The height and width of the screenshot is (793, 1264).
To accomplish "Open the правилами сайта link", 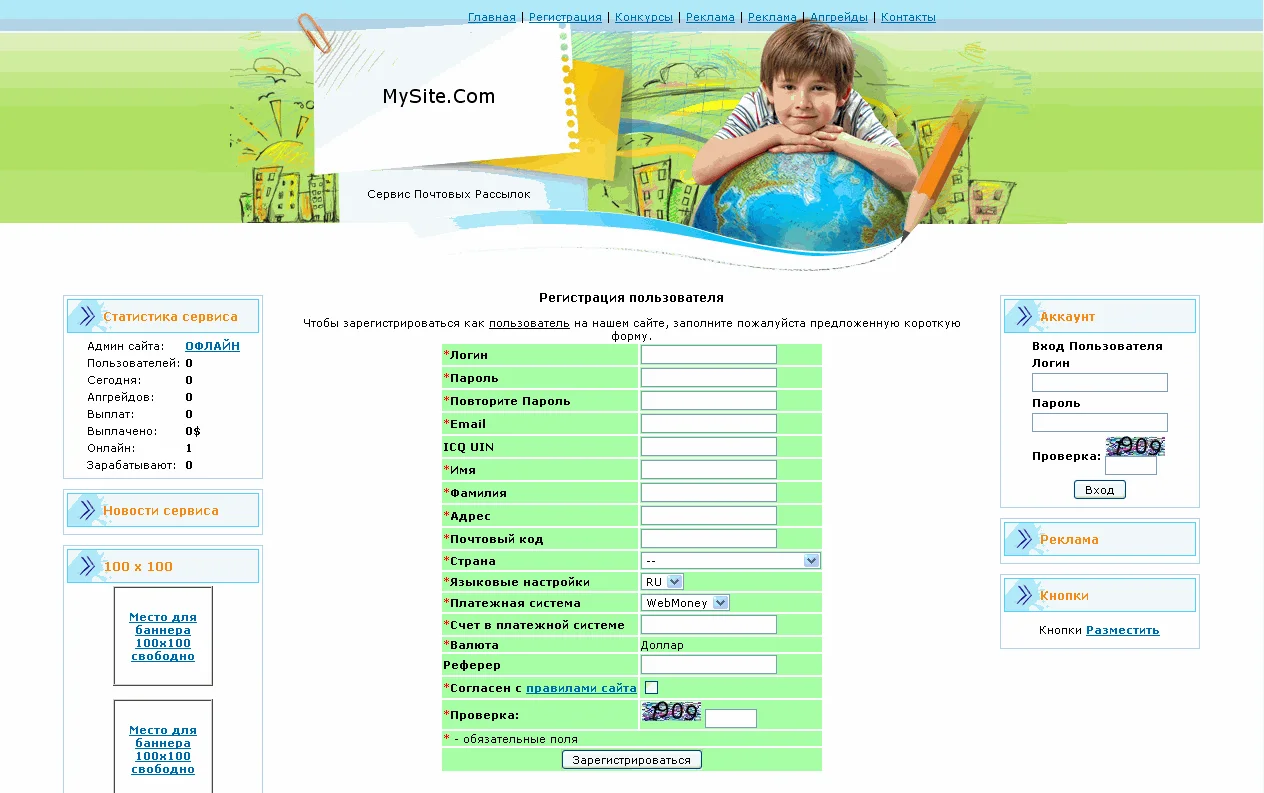I will point(581,688).
